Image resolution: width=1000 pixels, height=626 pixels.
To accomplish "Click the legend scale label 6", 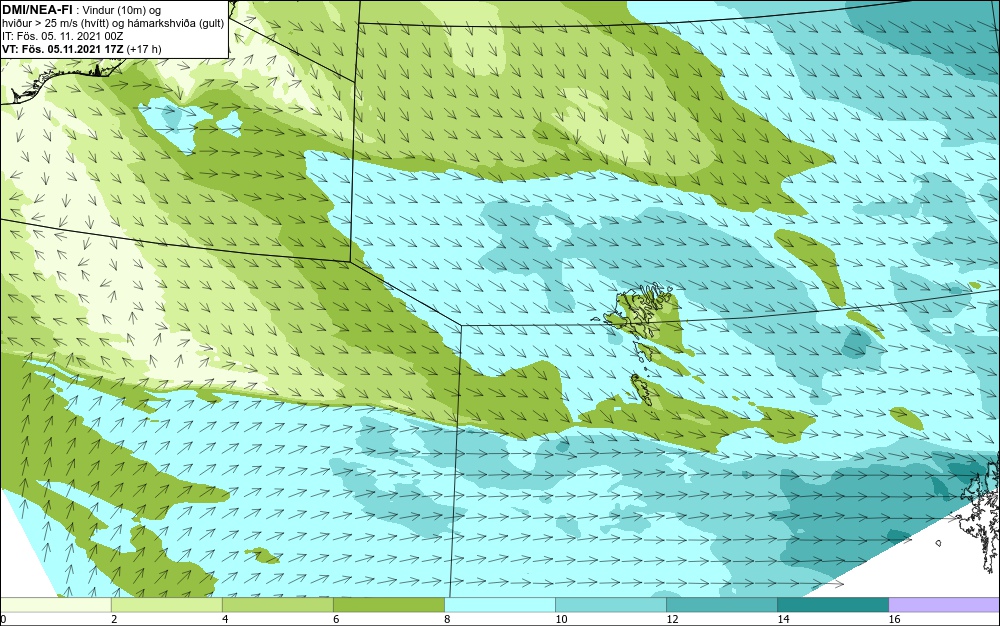I will (x=336, y=619).
